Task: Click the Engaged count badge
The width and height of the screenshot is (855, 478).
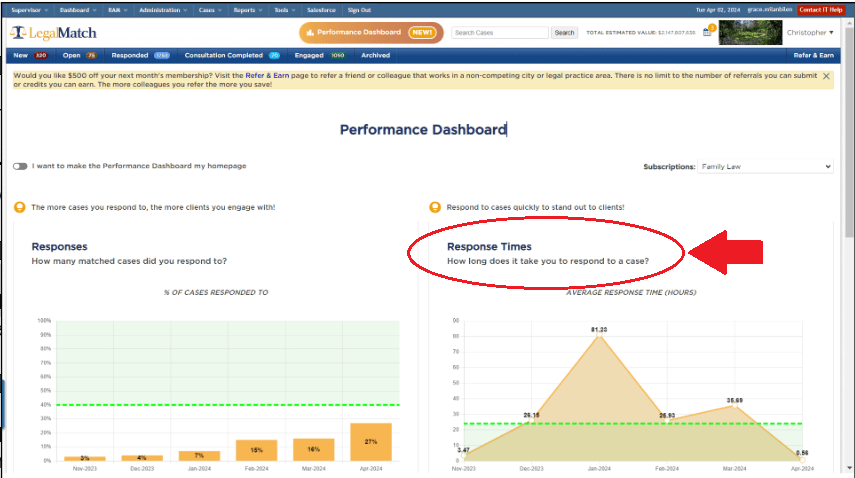Action: pyautogui.click(x=337, y=55)
